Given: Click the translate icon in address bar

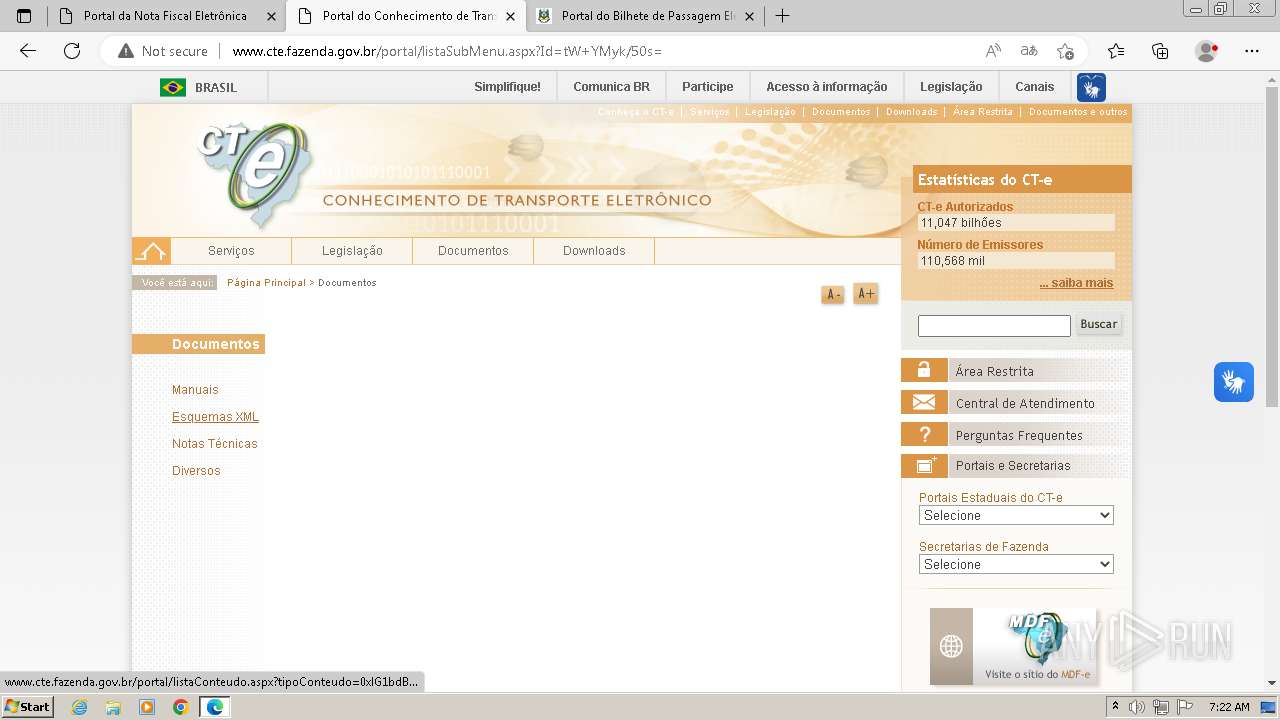Looking at the screenshot, I should click(x=1029, y=51).
